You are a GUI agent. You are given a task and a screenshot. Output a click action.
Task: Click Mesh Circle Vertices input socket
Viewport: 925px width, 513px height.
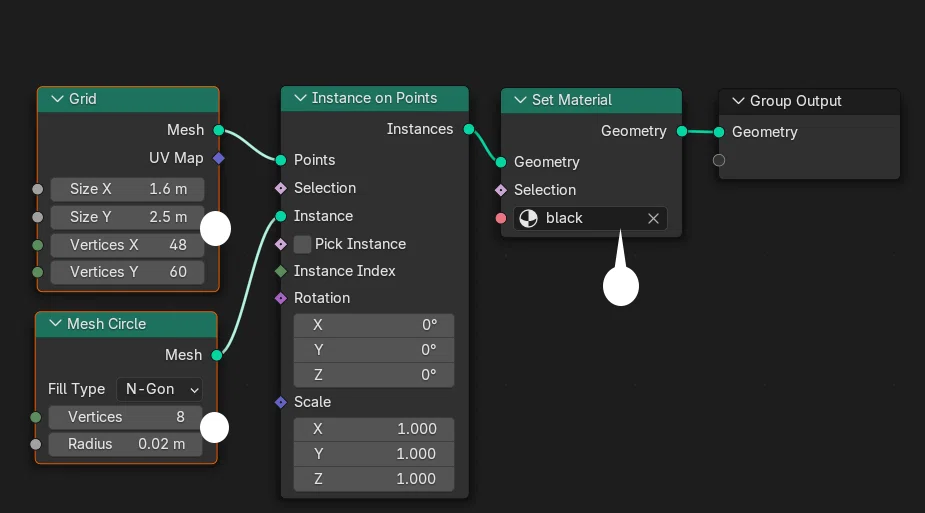click(x=36, y=417)
